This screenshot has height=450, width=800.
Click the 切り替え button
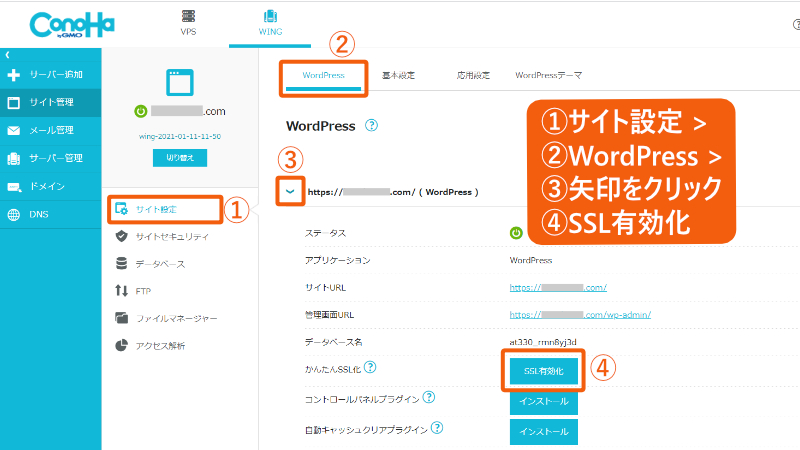(x=180, y=158)
